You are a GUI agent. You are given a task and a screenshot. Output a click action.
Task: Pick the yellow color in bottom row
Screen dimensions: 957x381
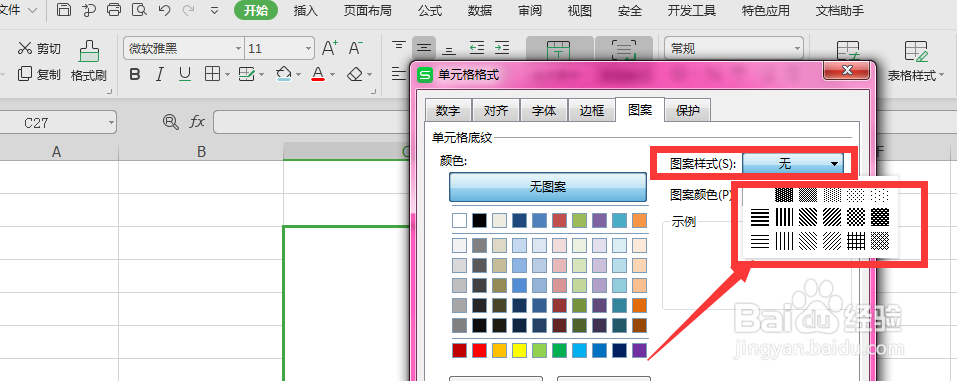pyautogui.click(x=519, y=350)
